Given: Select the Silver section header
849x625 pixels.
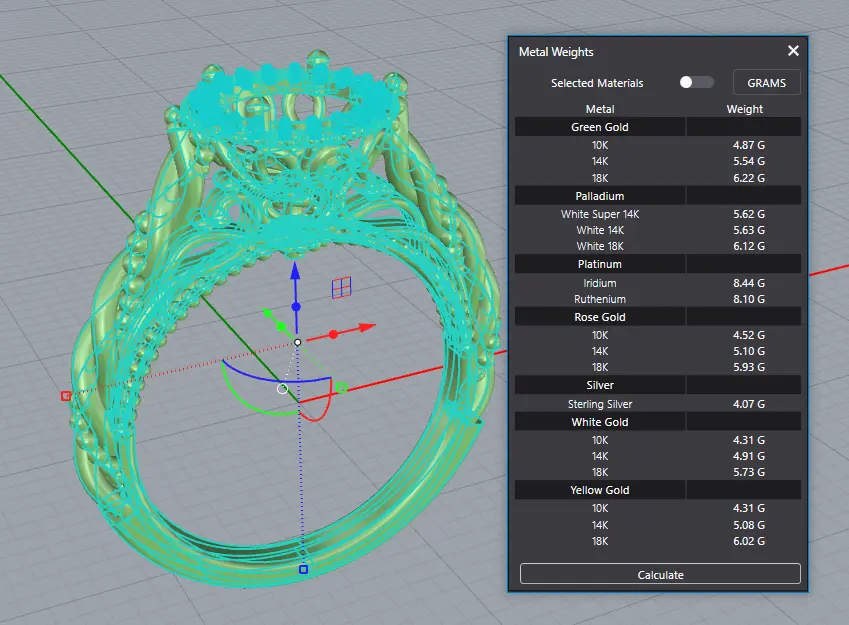Looking at the screenshot, I should tap(657, 385).
